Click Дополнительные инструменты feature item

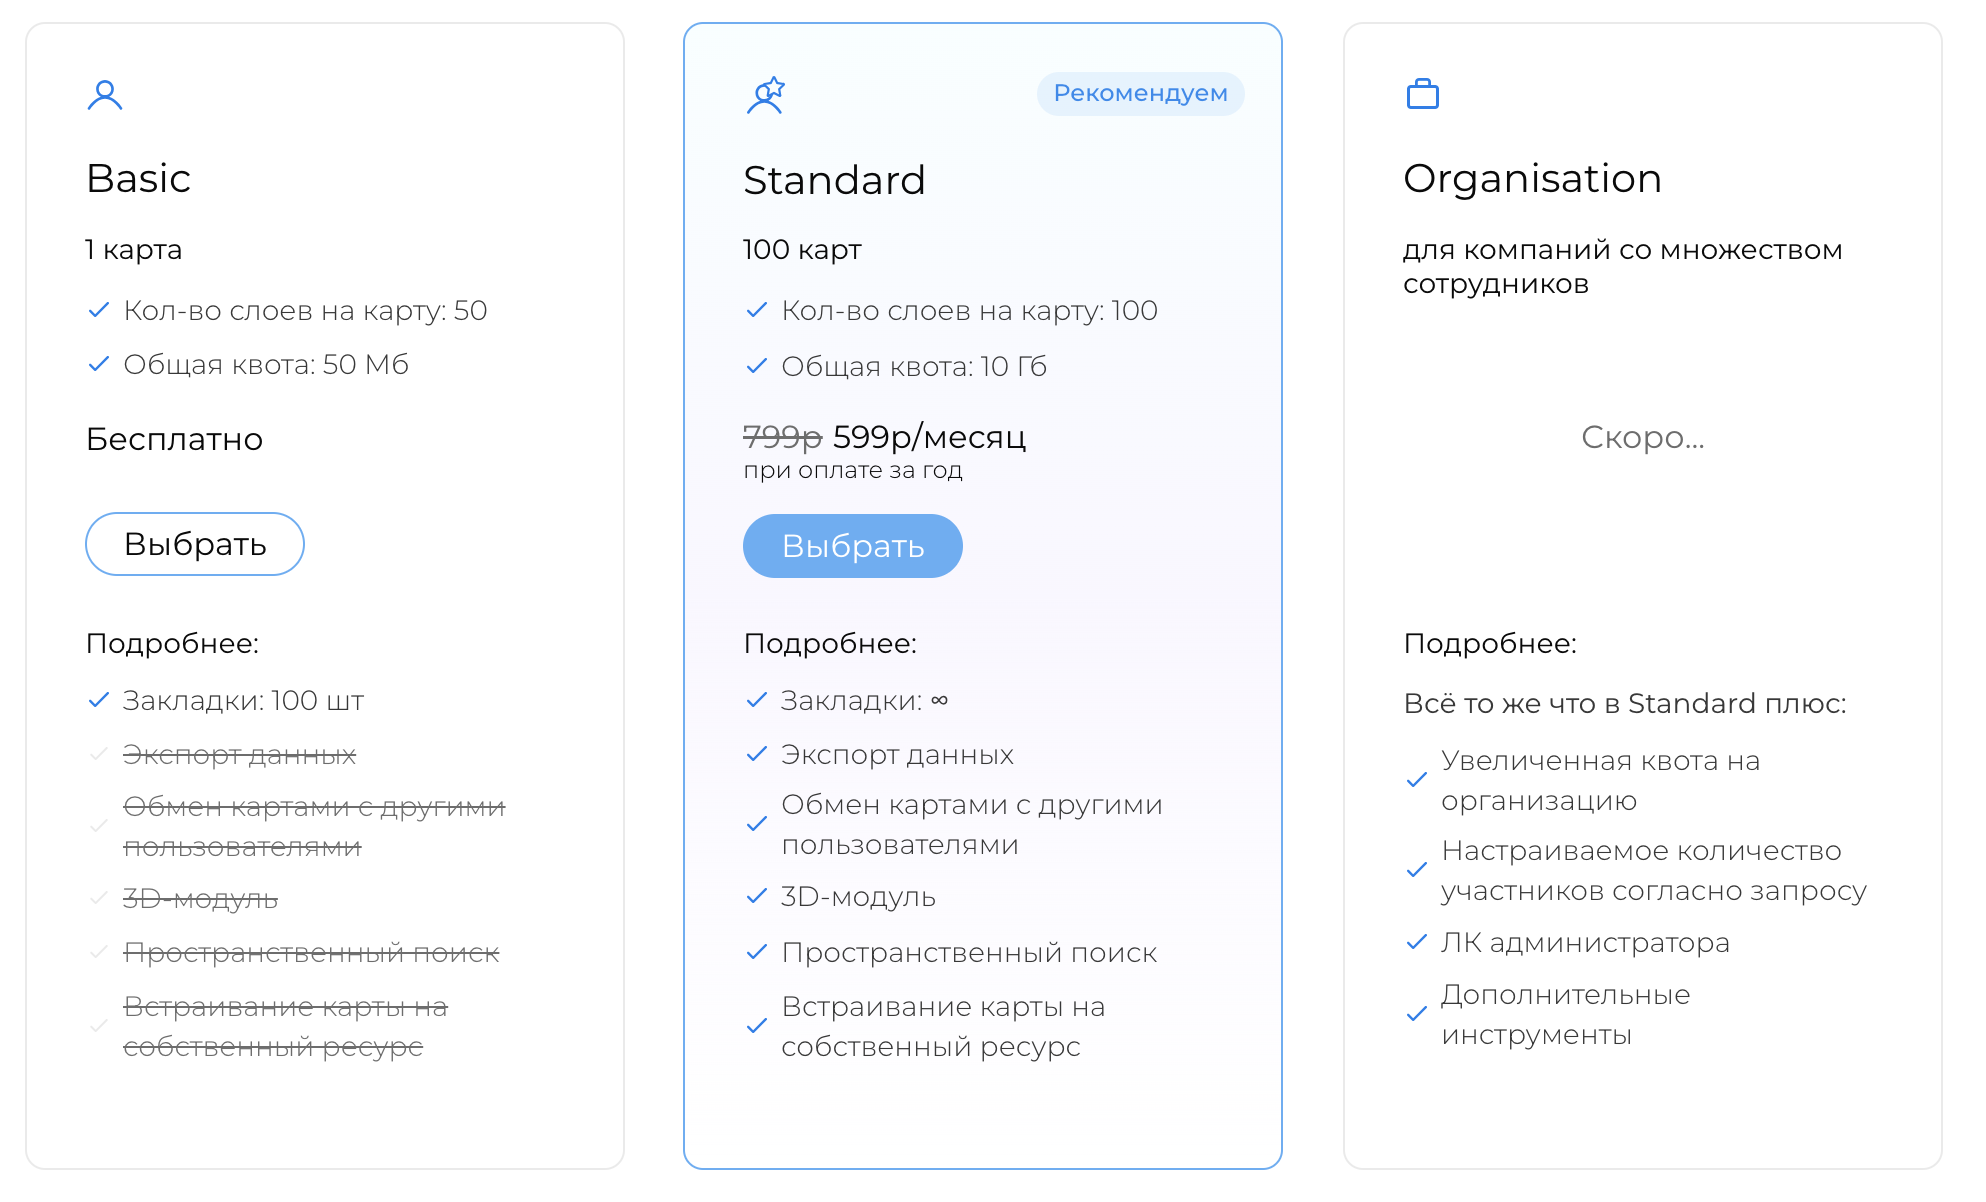pos(1565,1014)
